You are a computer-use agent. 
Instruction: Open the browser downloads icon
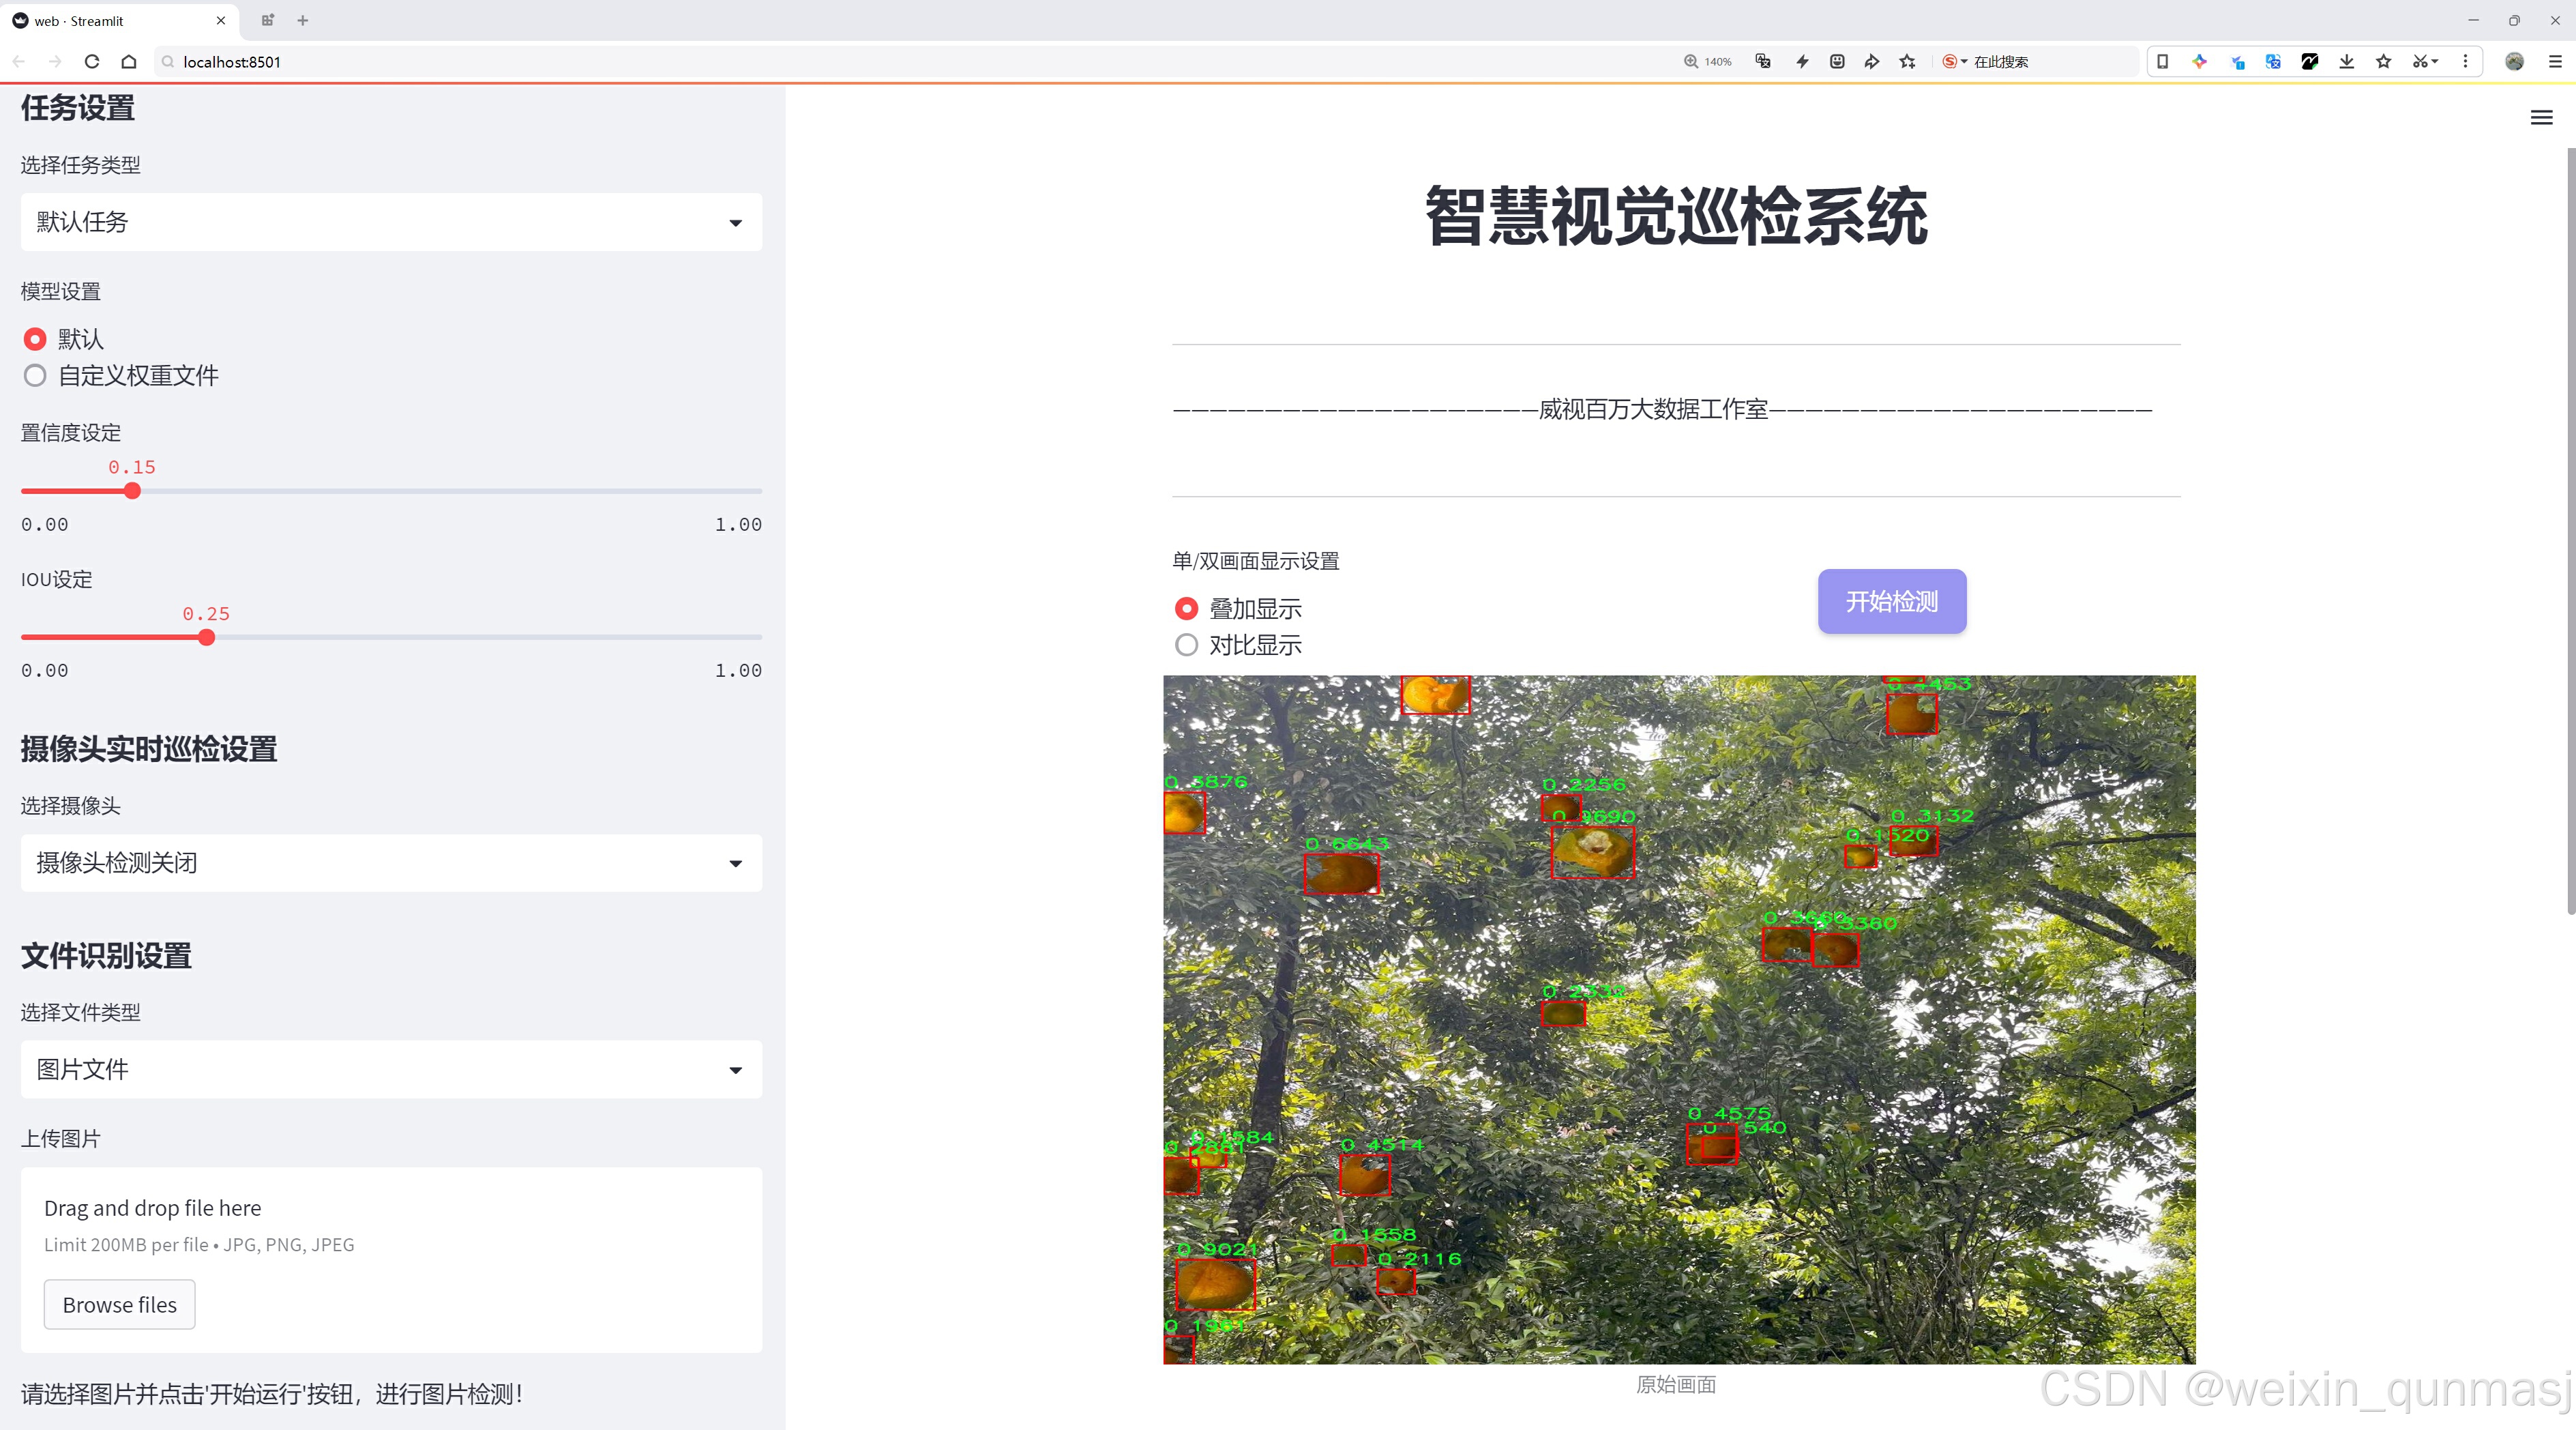(x=2346, y=62)
